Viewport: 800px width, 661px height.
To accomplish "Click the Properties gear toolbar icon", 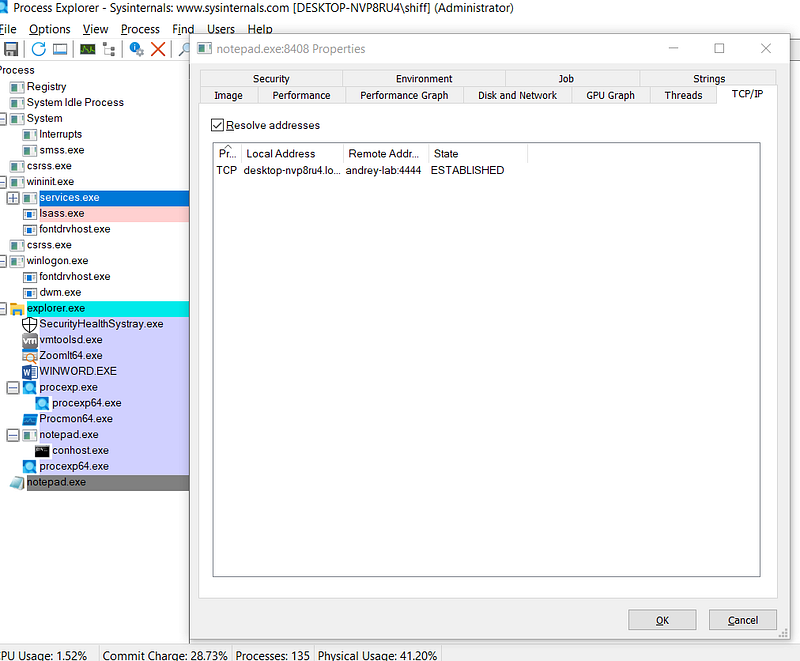I will click(136, 49).
